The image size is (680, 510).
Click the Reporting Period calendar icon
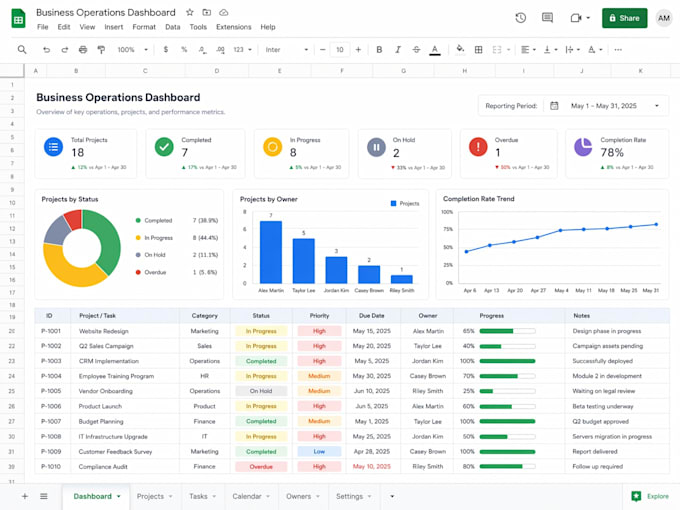(x=554, y=105)
